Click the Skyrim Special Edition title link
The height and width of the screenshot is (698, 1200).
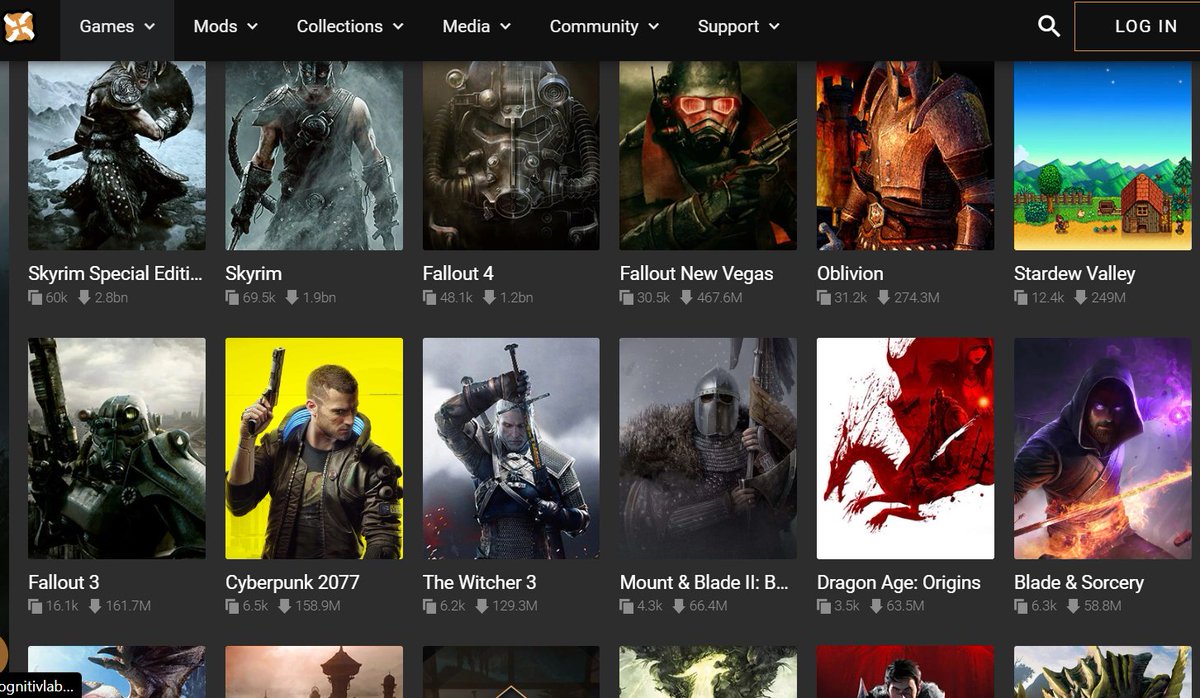pyautogui.click(x=115, y=273)
